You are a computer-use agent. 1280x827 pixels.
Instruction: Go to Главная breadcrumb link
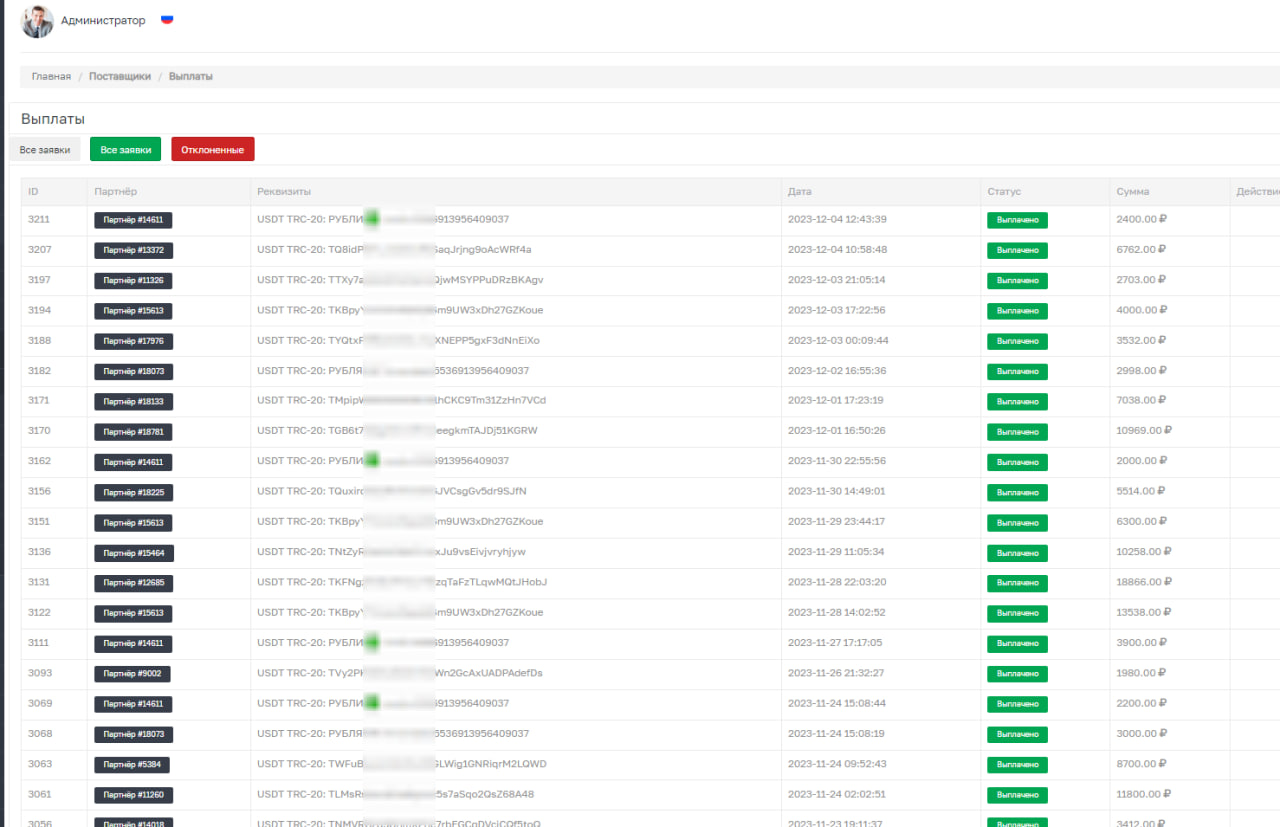point(51,77)
